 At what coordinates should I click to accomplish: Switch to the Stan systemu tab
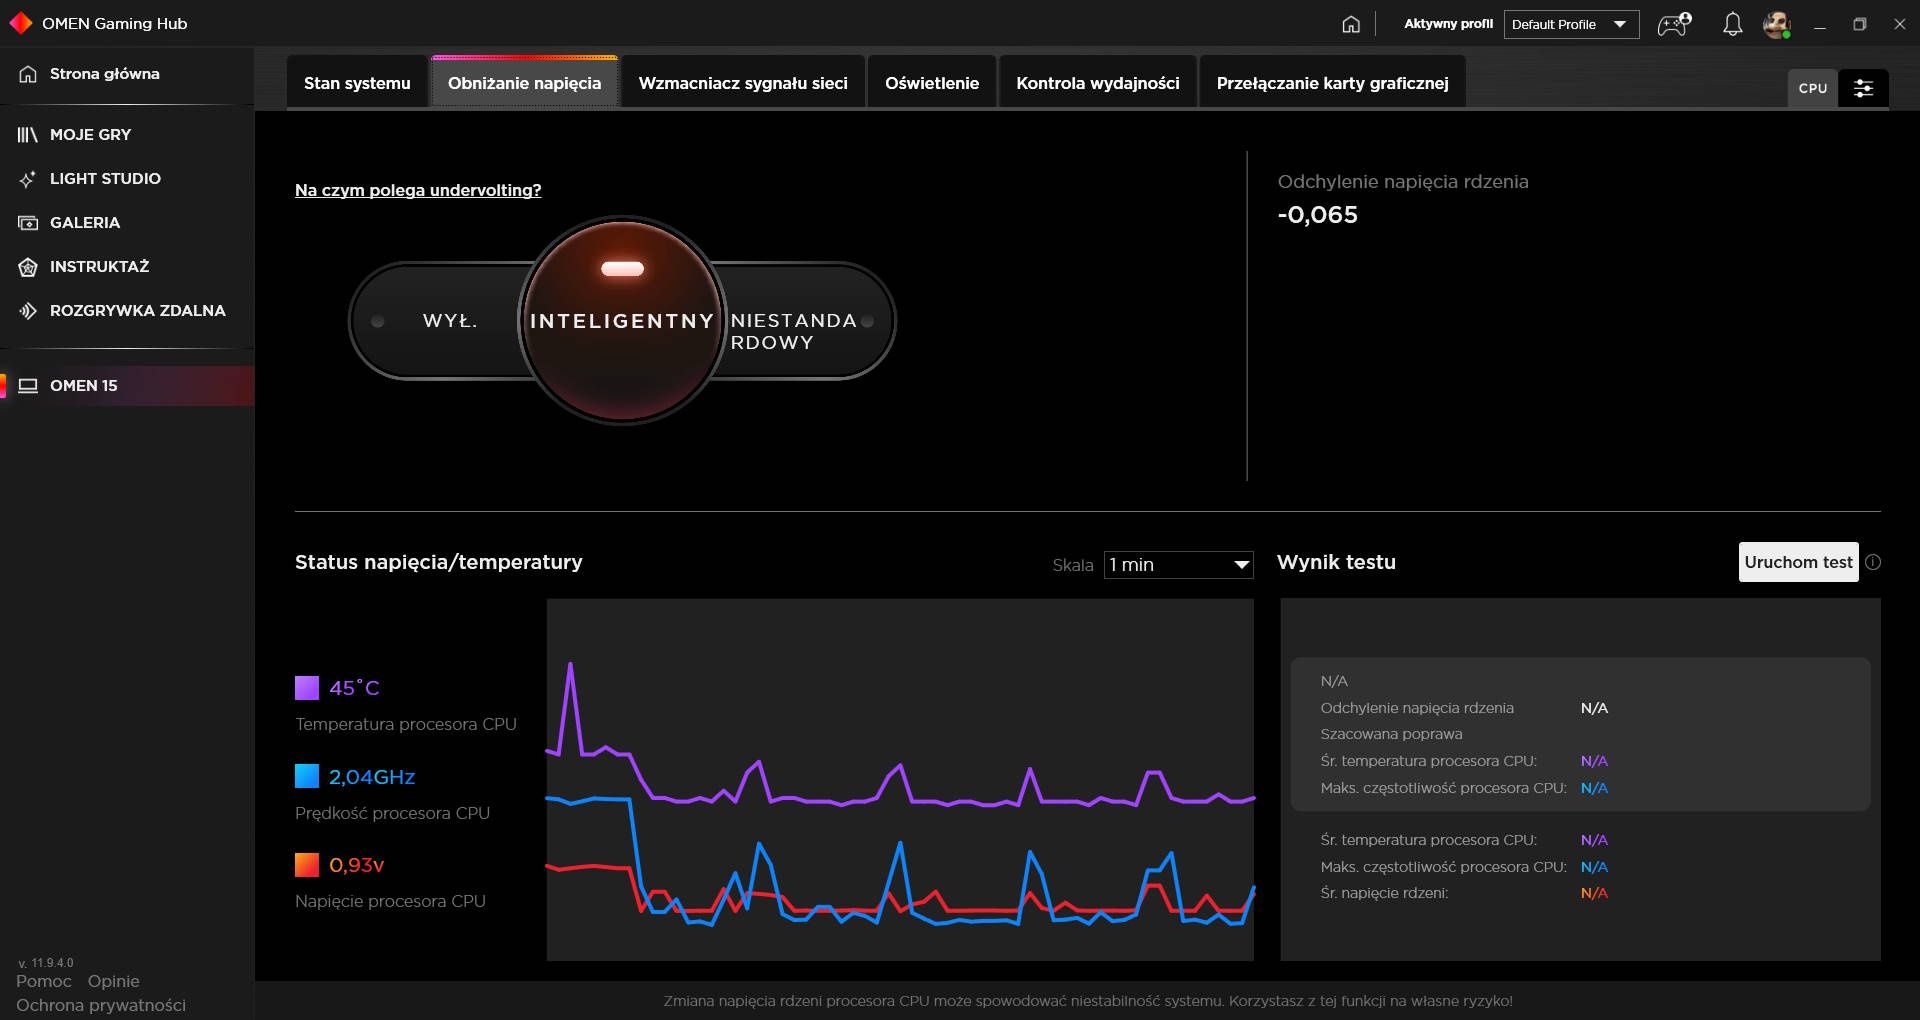click(x=357, y=83)
